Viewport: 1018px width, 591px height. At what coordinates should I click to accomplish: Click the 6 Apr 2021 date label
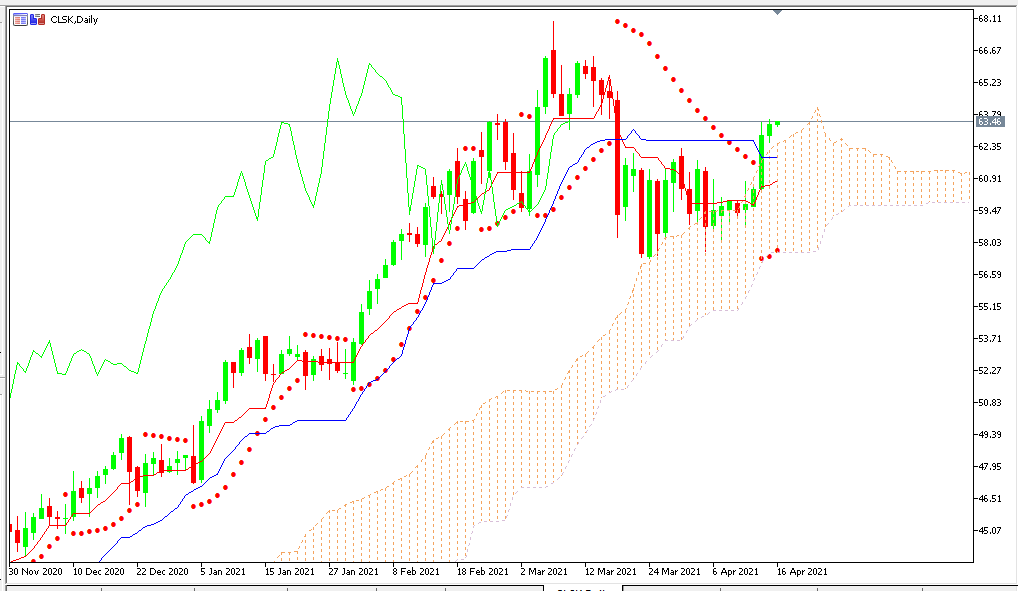(736, 572)
